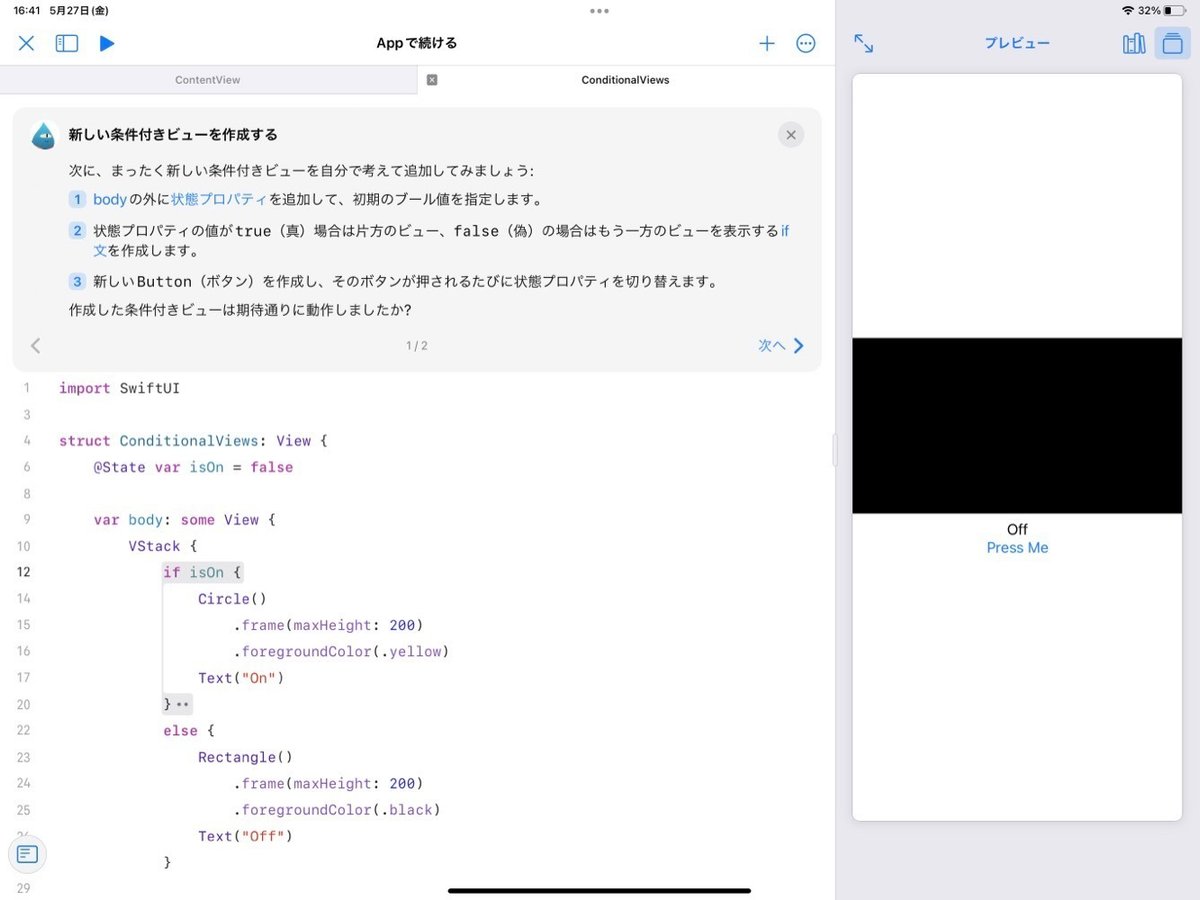The image size is (1200, 900).
Task: Click the Text("Off") code line
Action: [x=245, y=836]
